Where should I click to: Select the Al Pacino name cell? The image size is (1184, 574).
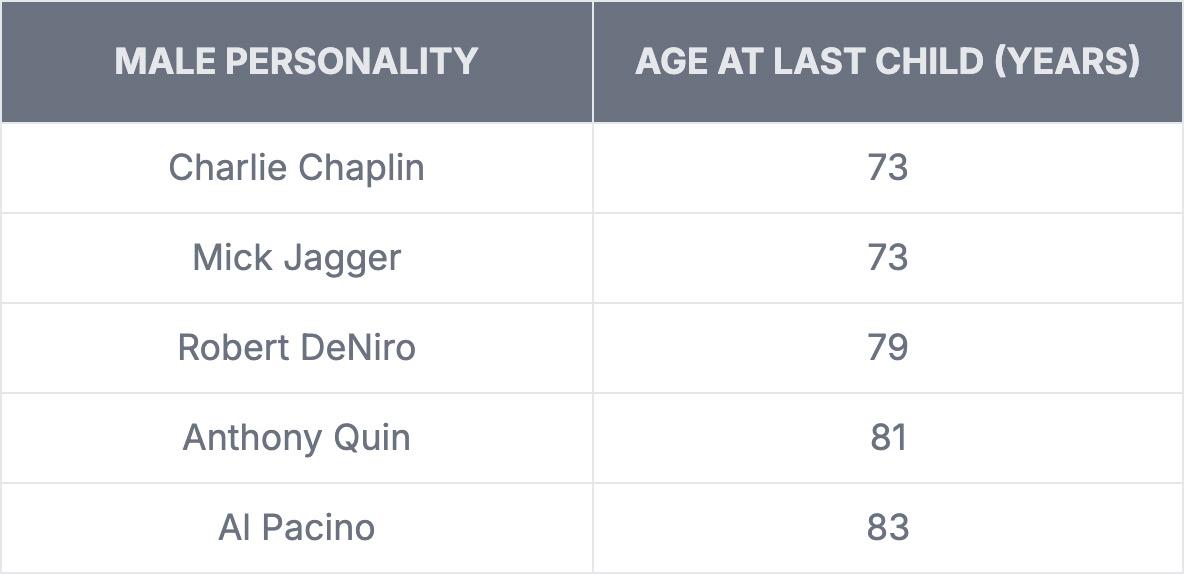(296, 527)
